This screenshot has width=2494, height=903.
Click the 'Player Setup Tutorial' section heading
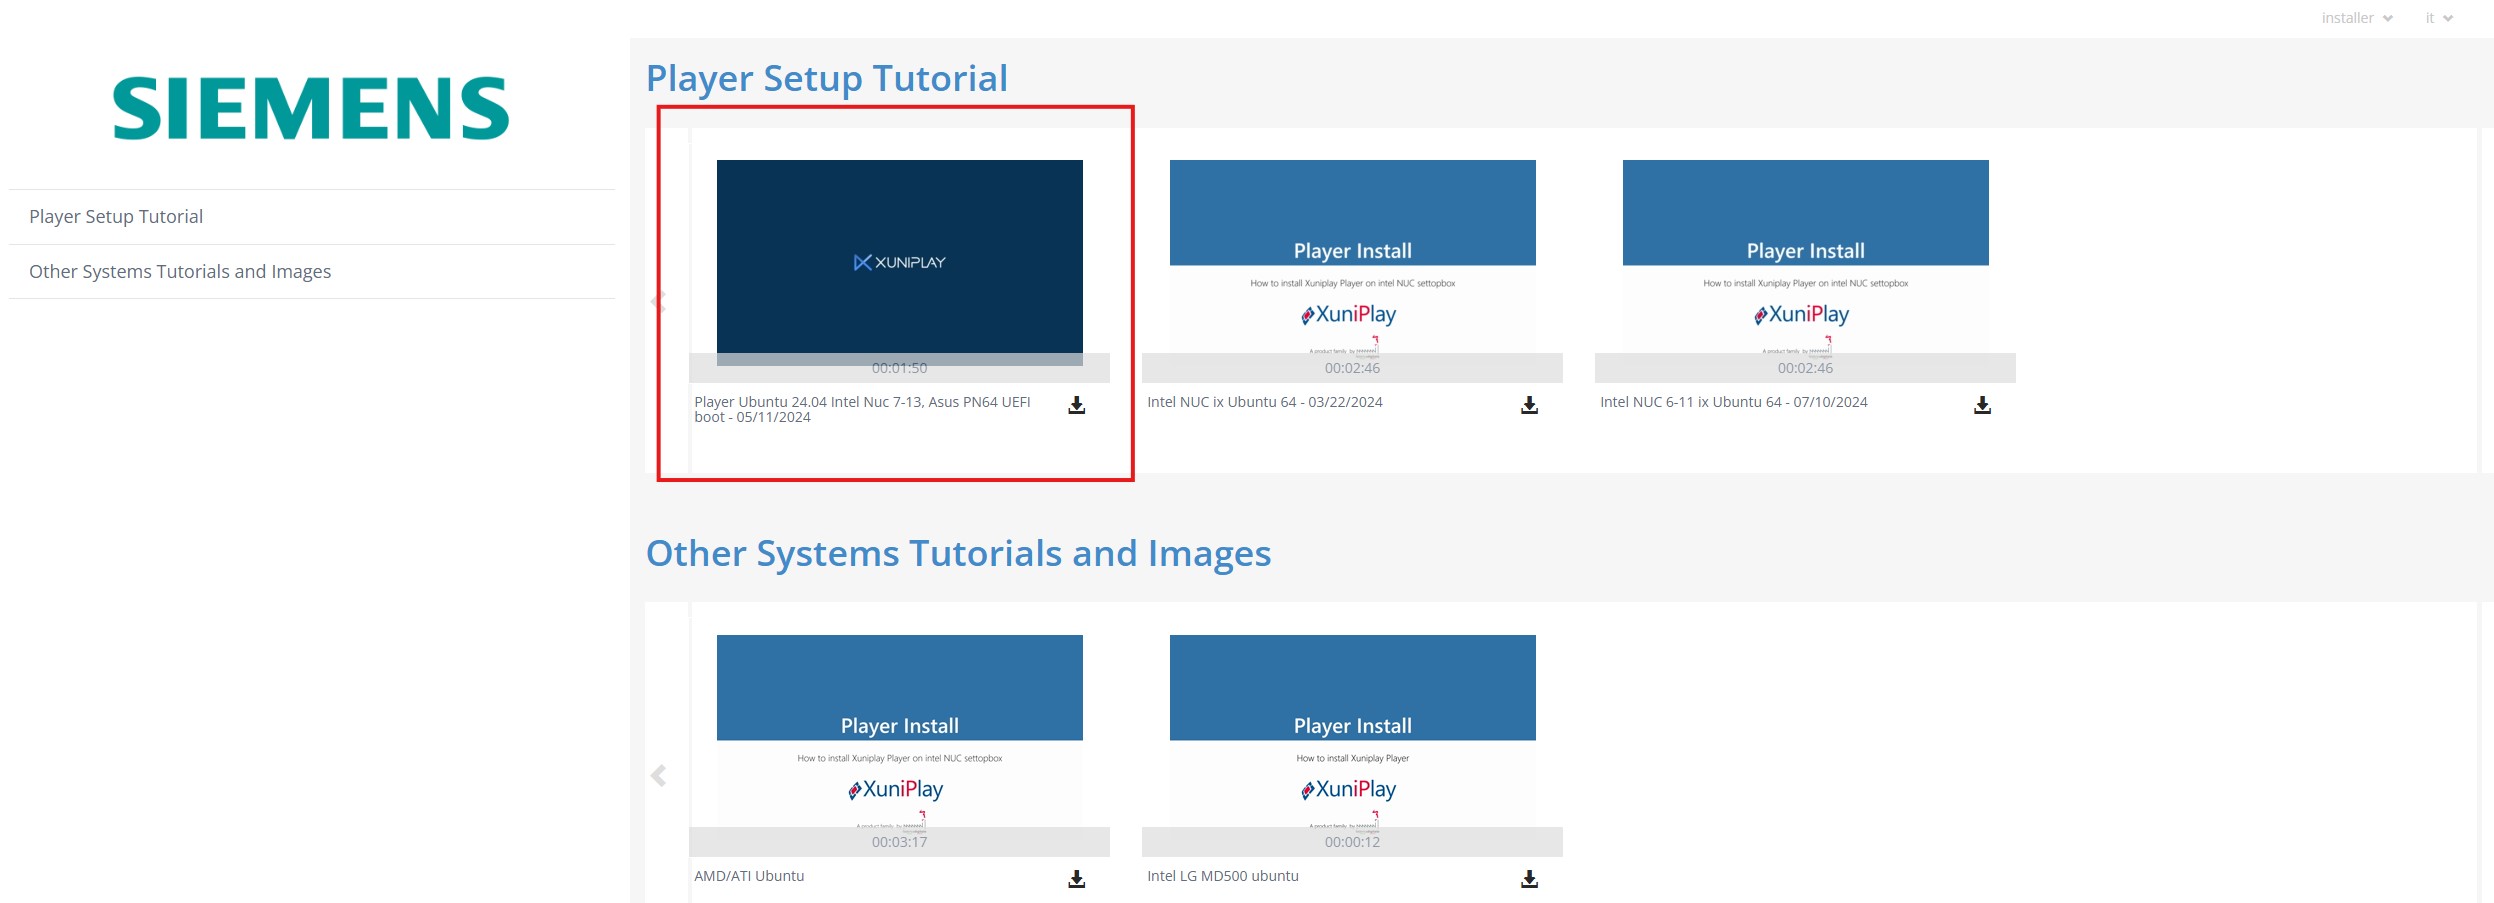(827, 79)
